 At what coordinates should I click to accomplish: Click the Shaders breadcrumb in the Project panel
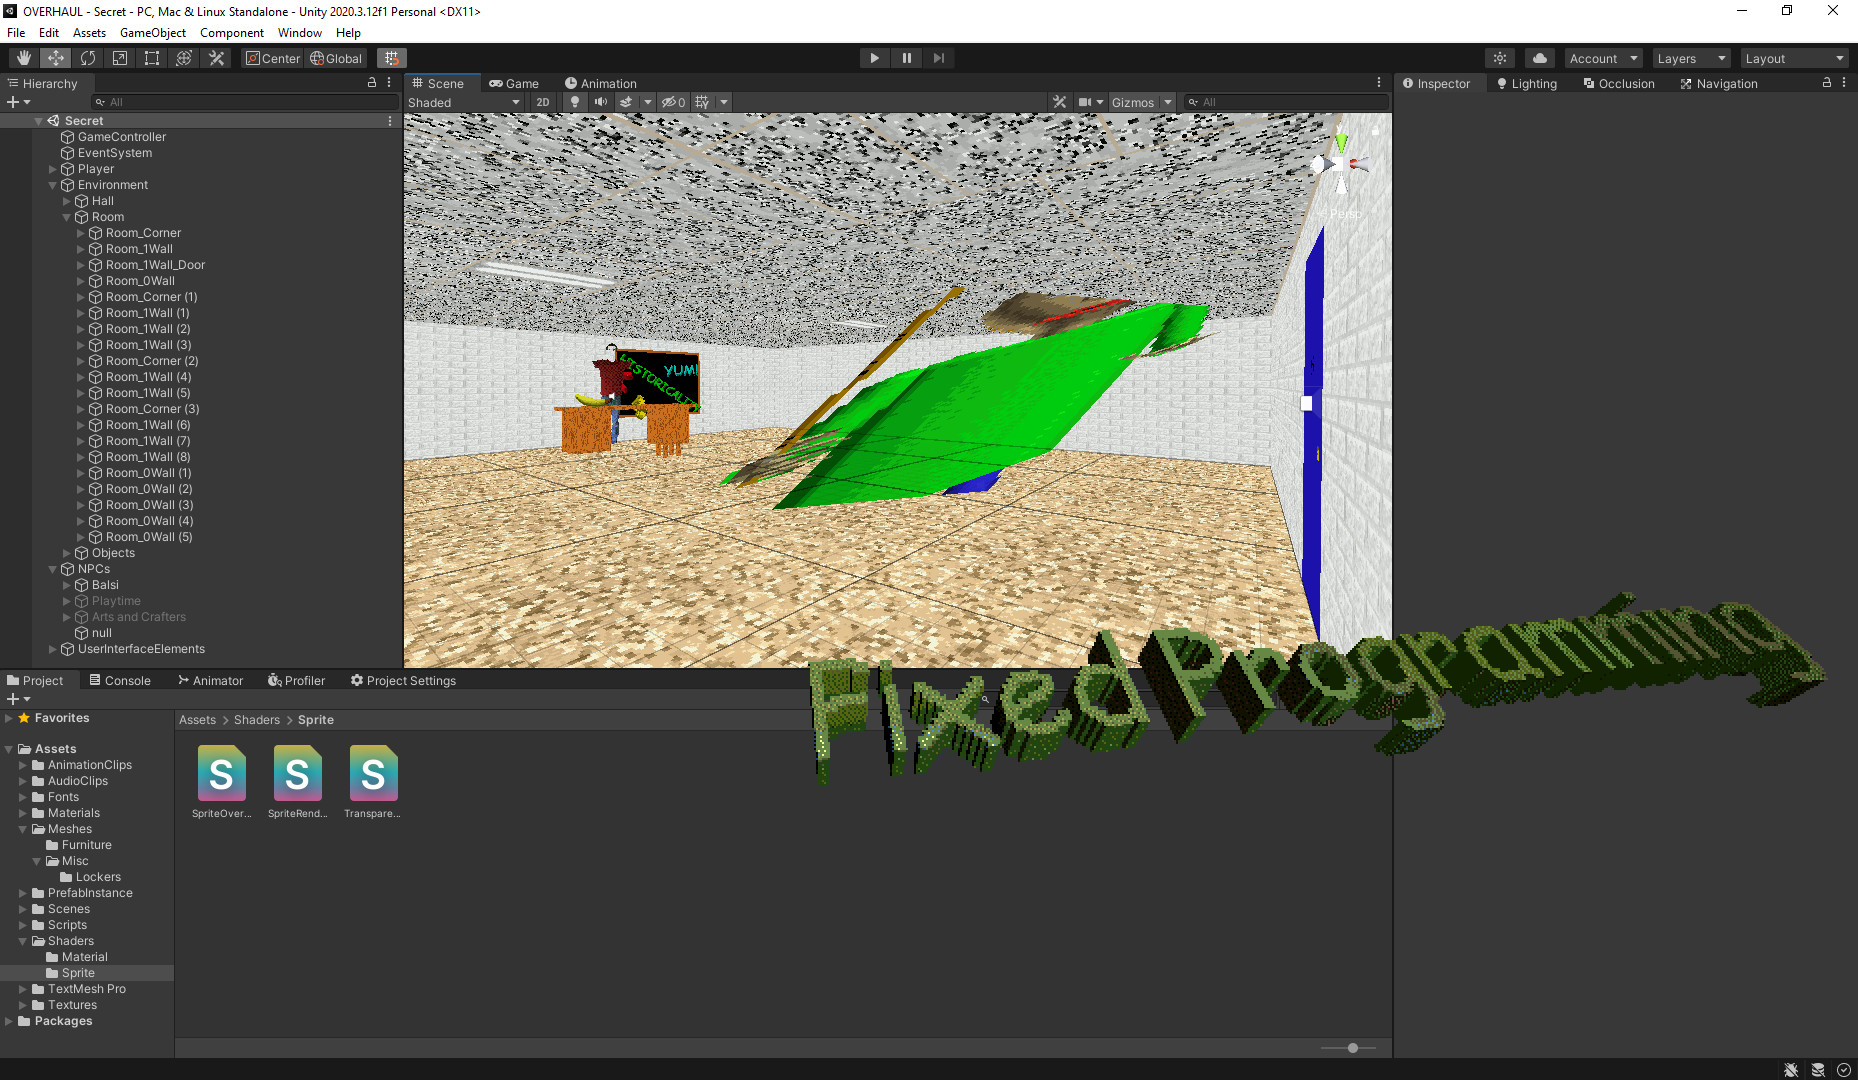click(256, 719)
